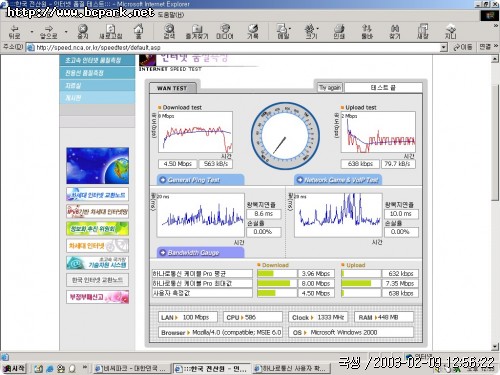This screenshot has height=375, width=500.
Task: Click the 8.00 Mbps maximum download value
Action: 316,283
